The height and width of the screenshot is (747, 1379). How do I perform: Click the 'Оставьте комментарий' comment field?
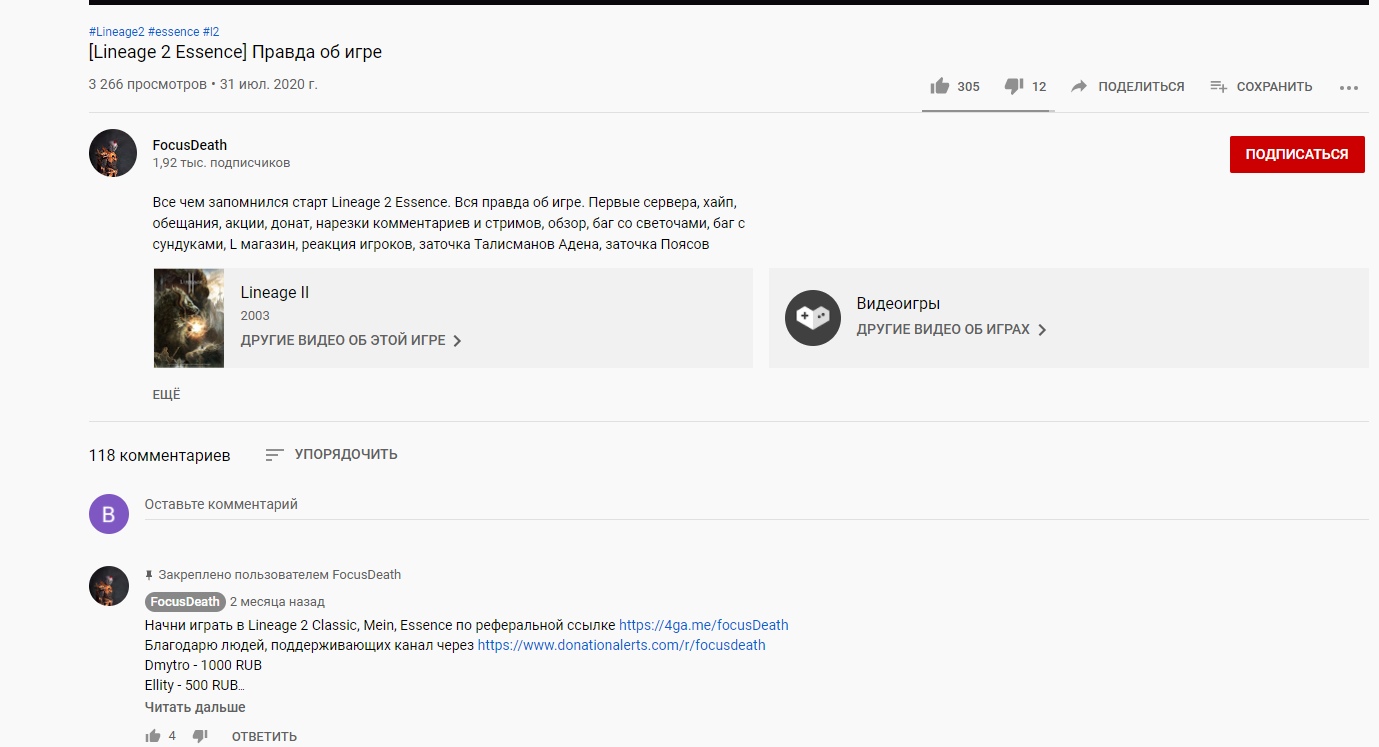pyautogui.click(x=757, y=505)
